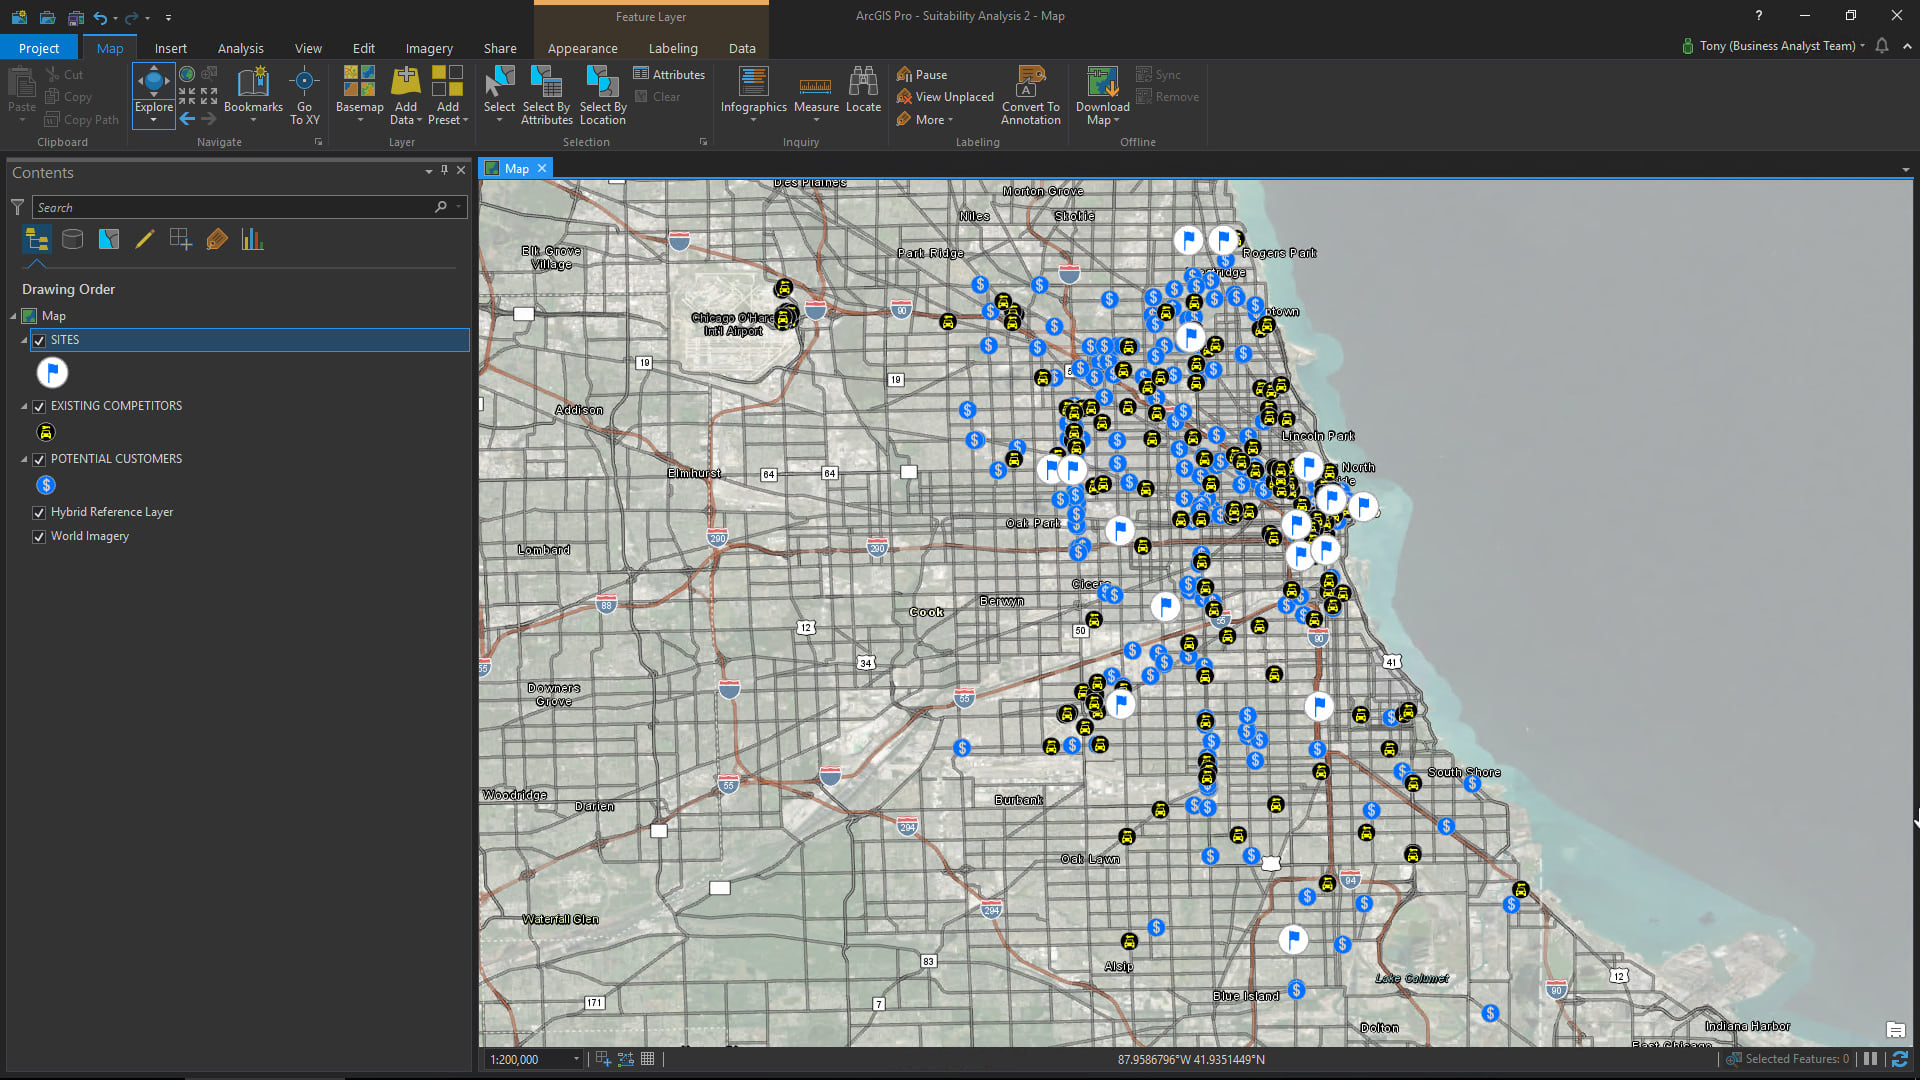Toggle the map grid in status bar
The image size is (1920, 1080).
pos(648,1059)
